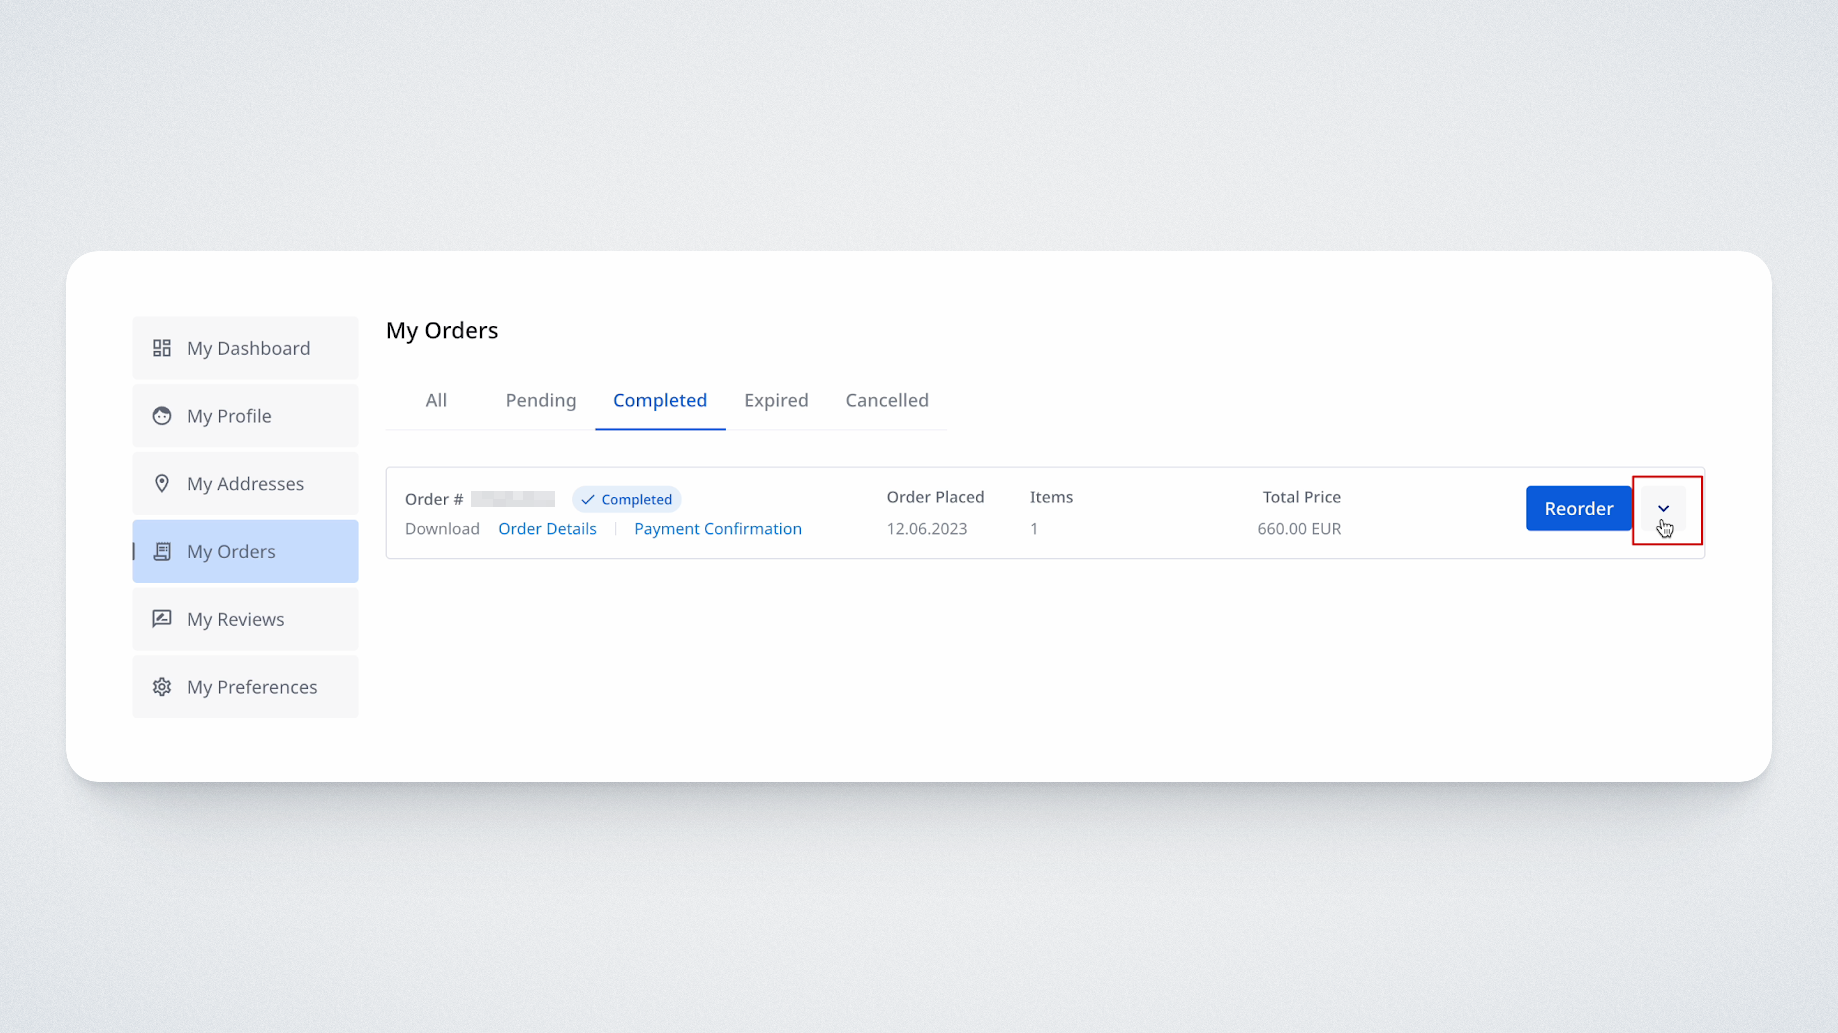
Task: Click the checkmark in the Completed badge
Action: click(x=588, y=500)
